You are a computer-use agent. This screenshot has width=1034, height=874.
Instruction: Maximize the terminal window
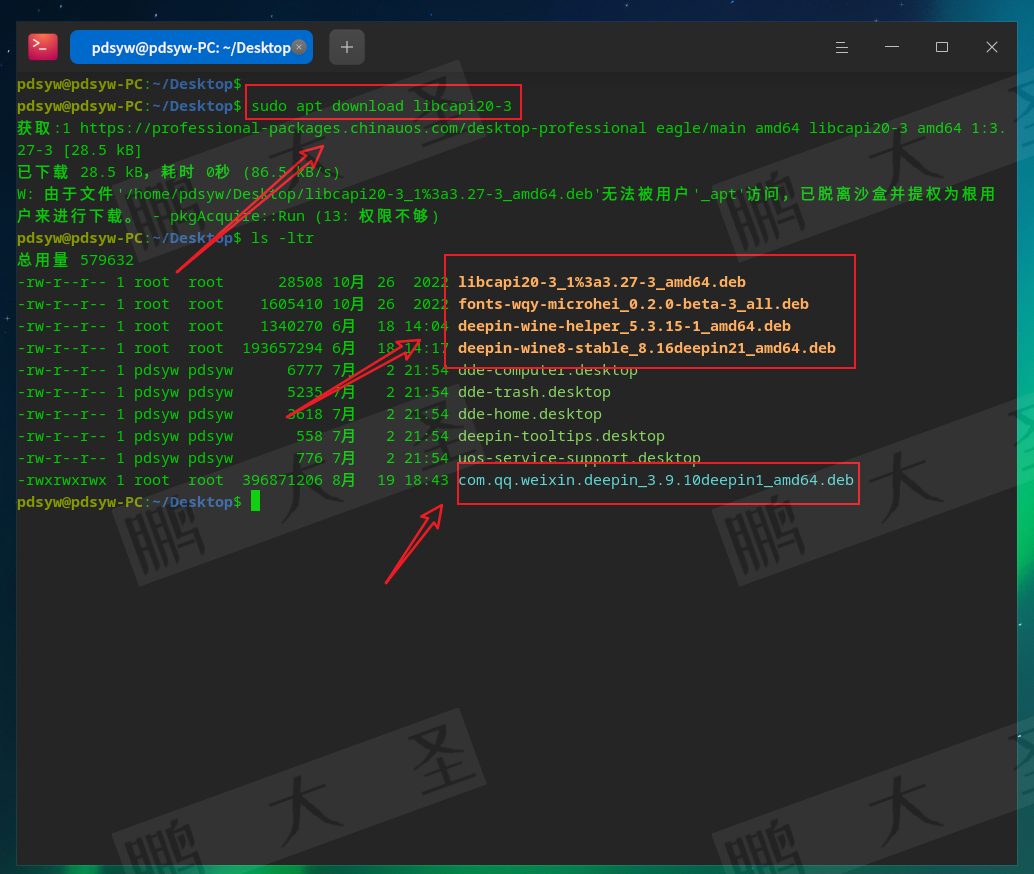tap(941, 47)
